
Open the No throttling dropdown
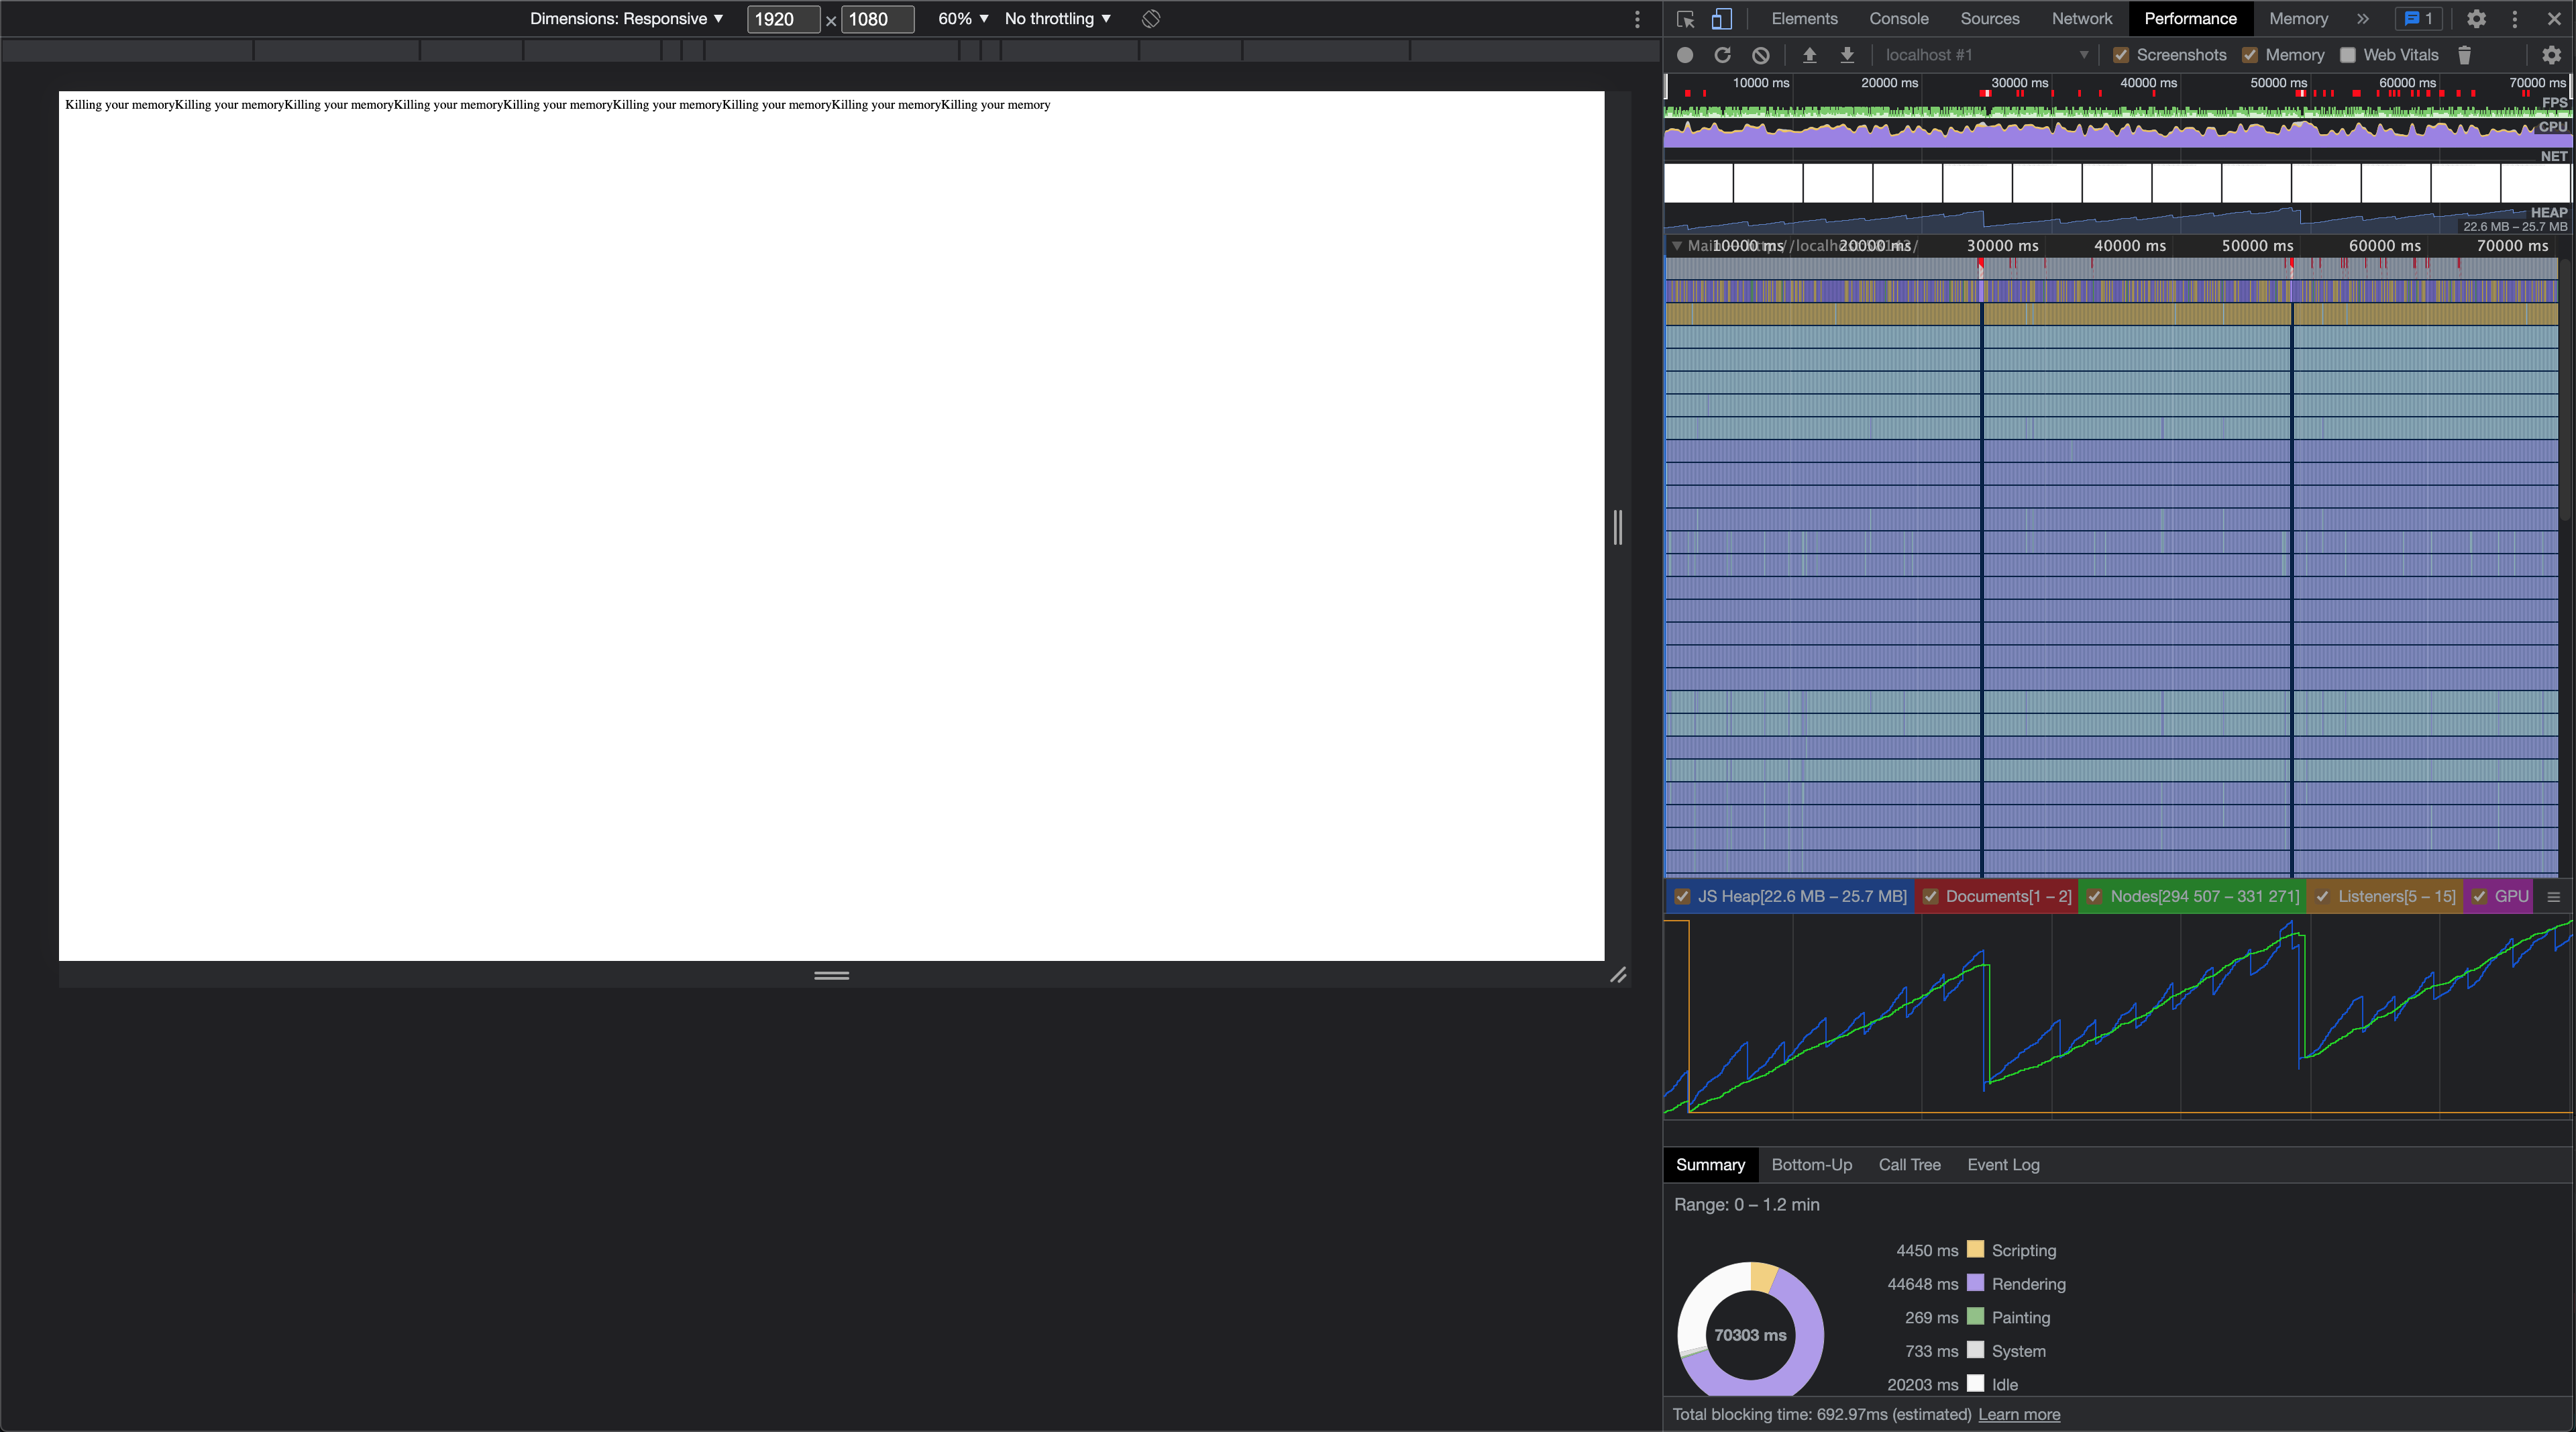tap(1057, 19)
